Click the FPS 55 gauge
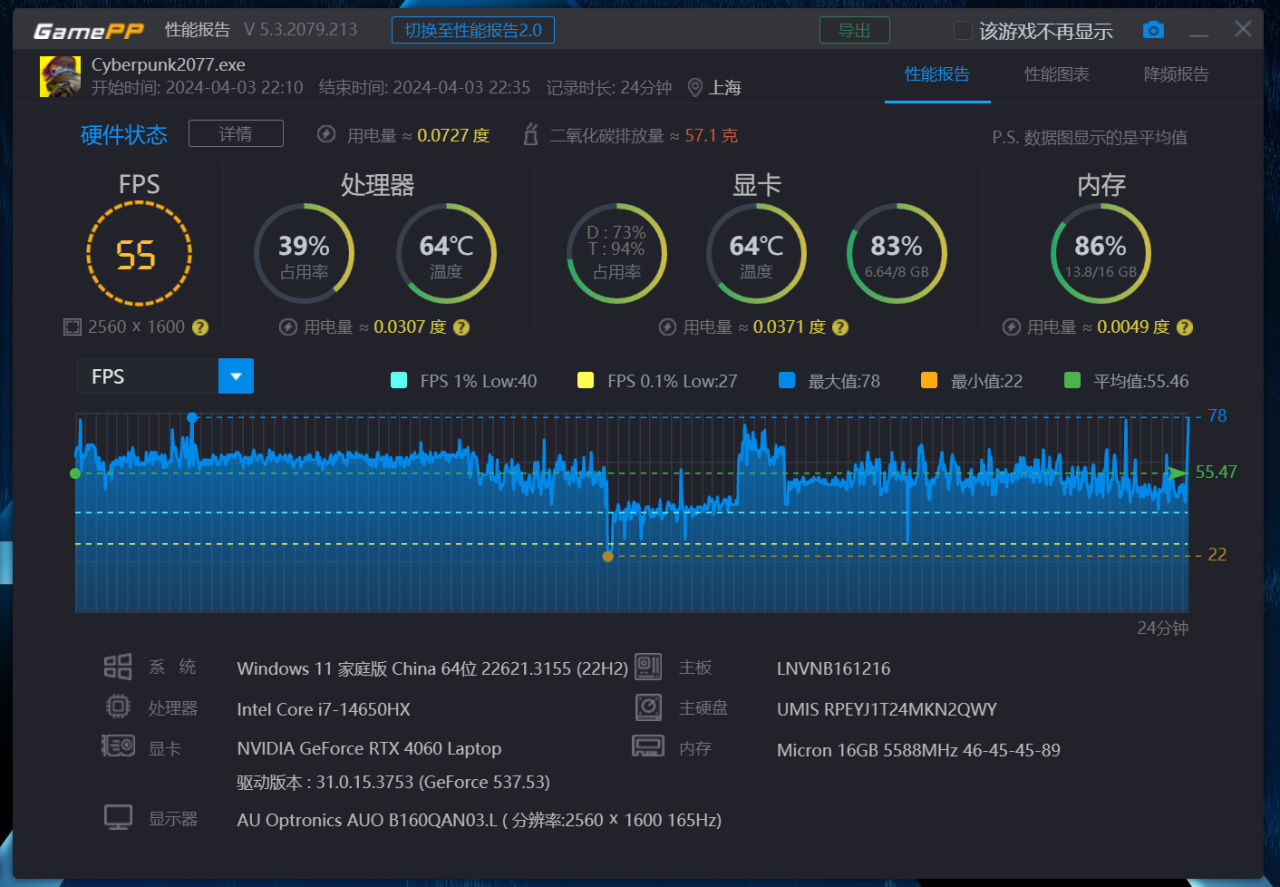 click(139, 254)
